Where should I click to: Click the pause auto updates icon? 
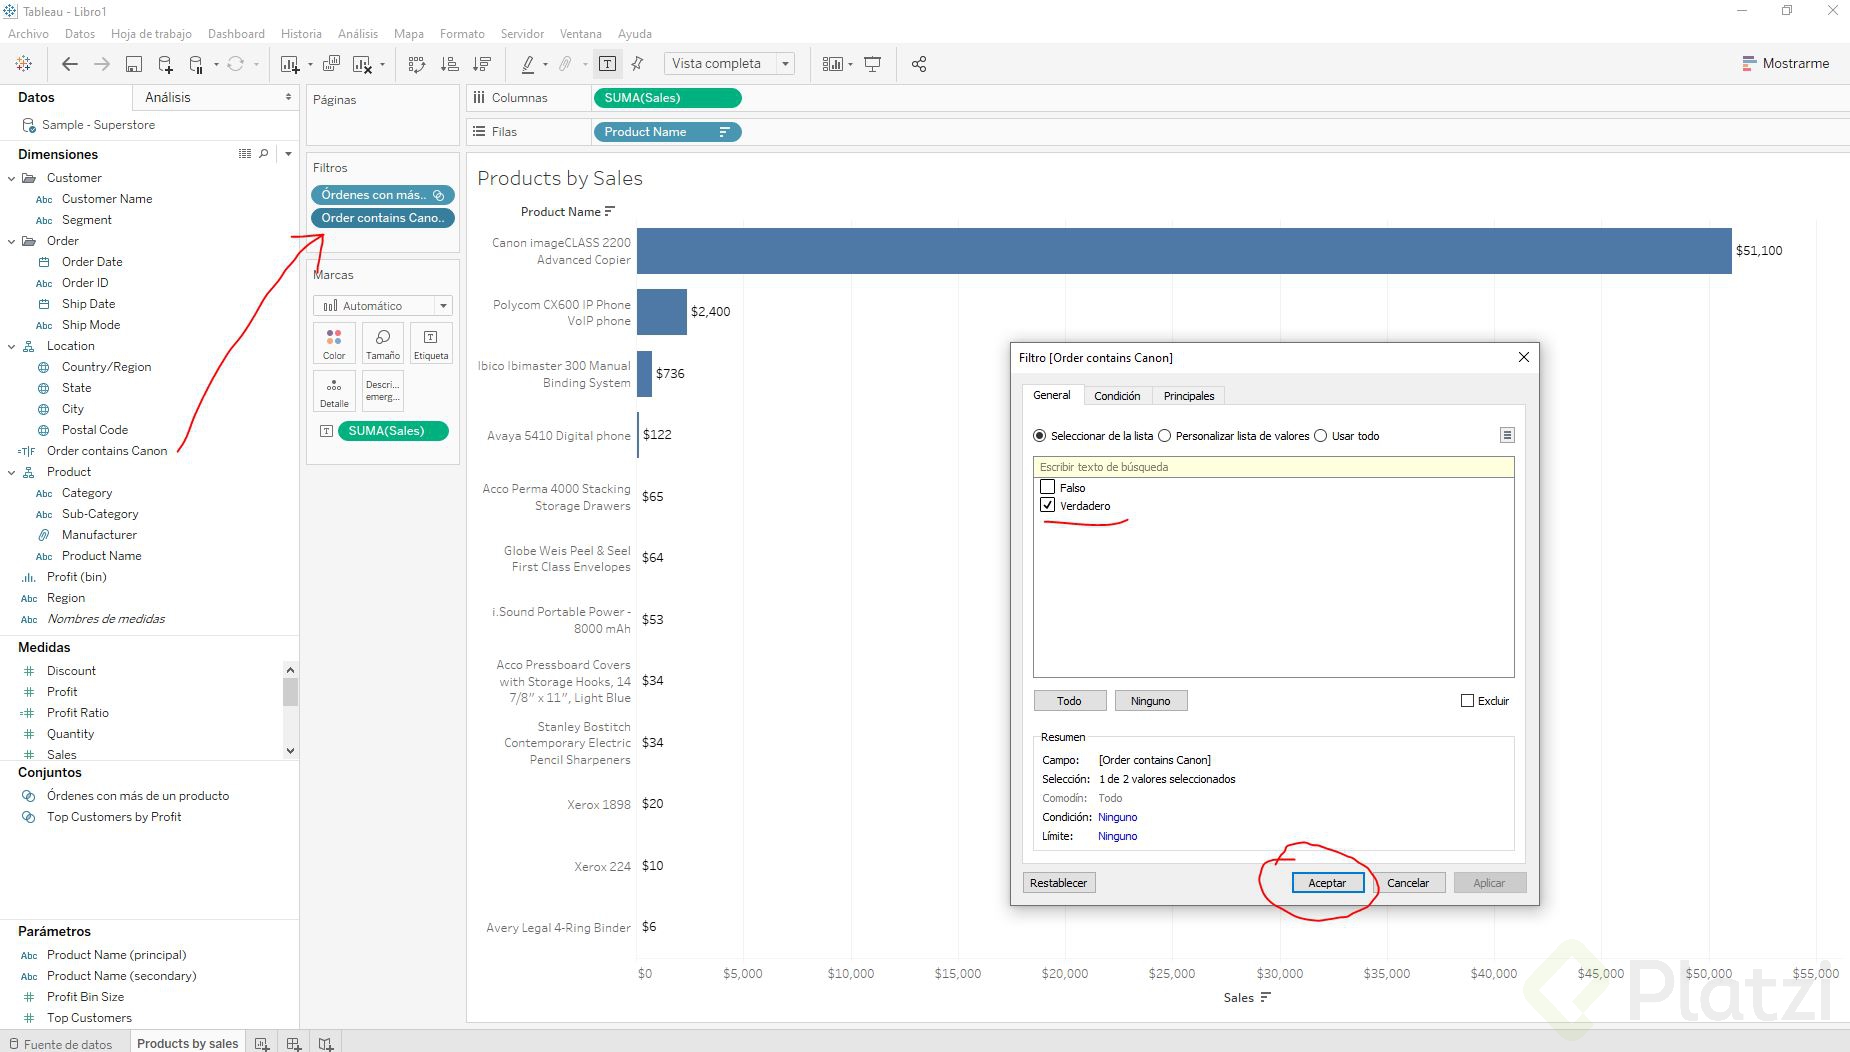tap(196, 64)
